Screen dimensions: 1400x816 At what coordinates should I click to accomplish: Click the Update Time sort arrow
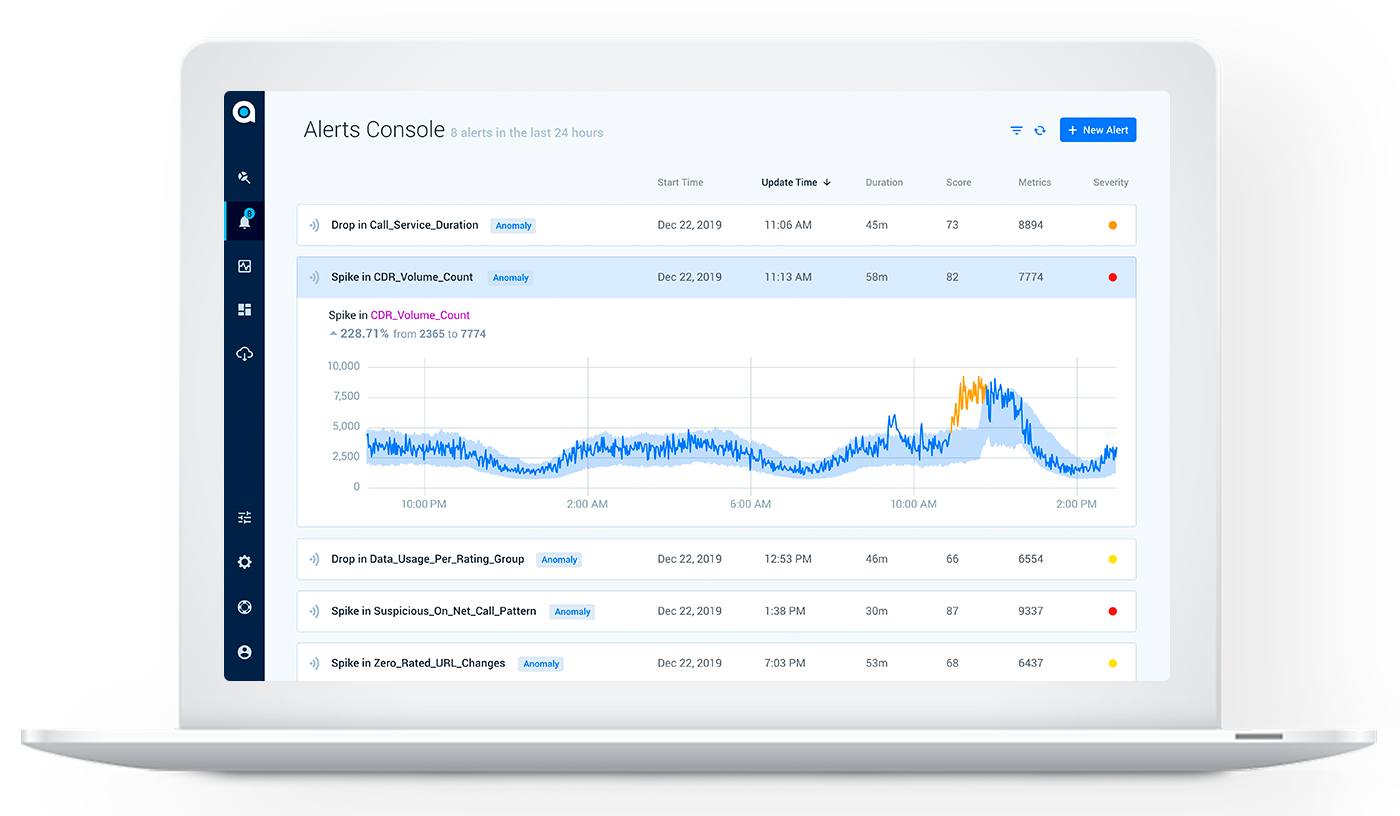tap(827, 183)
